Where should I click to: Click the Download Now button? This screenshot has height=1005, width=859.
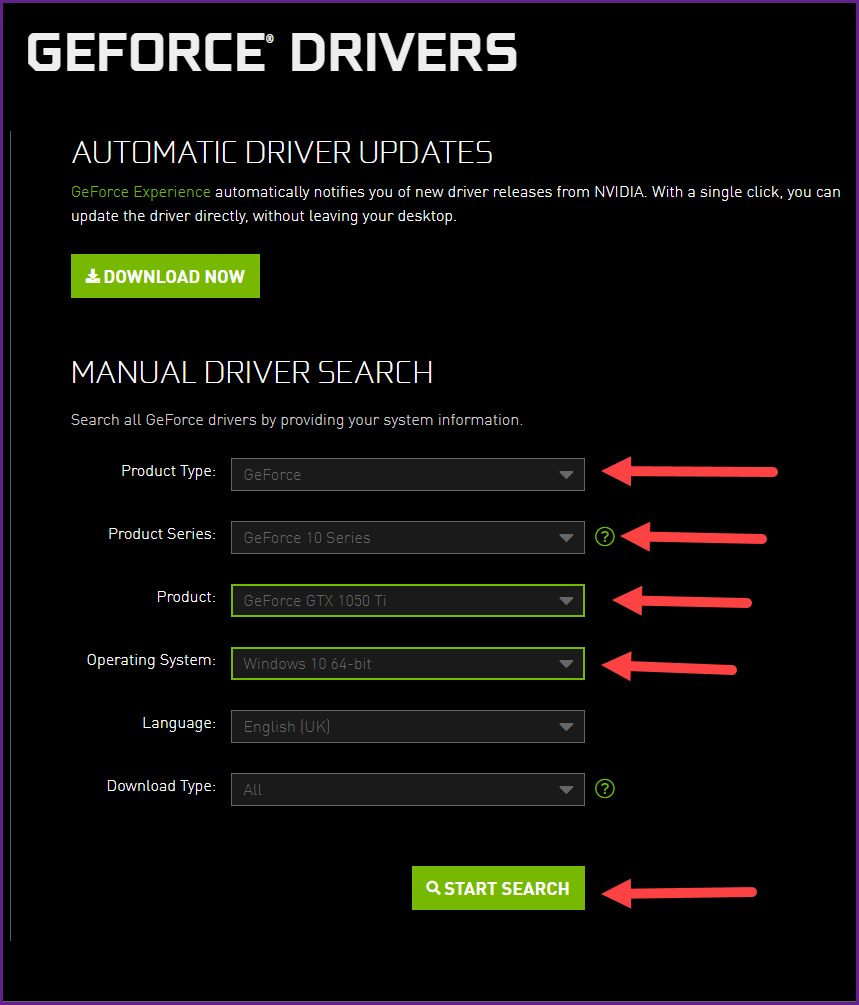click(165, 276)
